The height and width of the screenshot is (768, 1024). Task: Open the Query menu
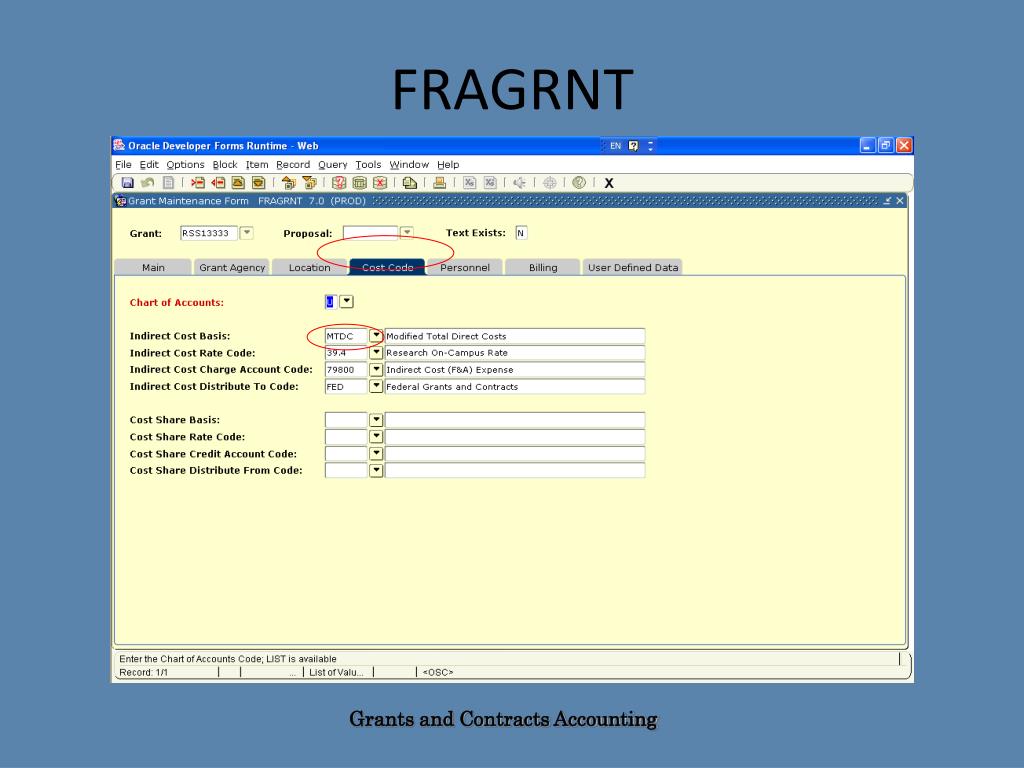(x=332, y=165)
